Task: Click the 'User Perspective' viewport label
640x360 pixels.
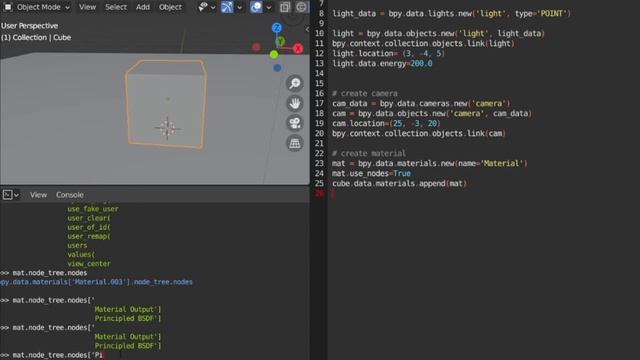Action: click(x=29, y=26)
